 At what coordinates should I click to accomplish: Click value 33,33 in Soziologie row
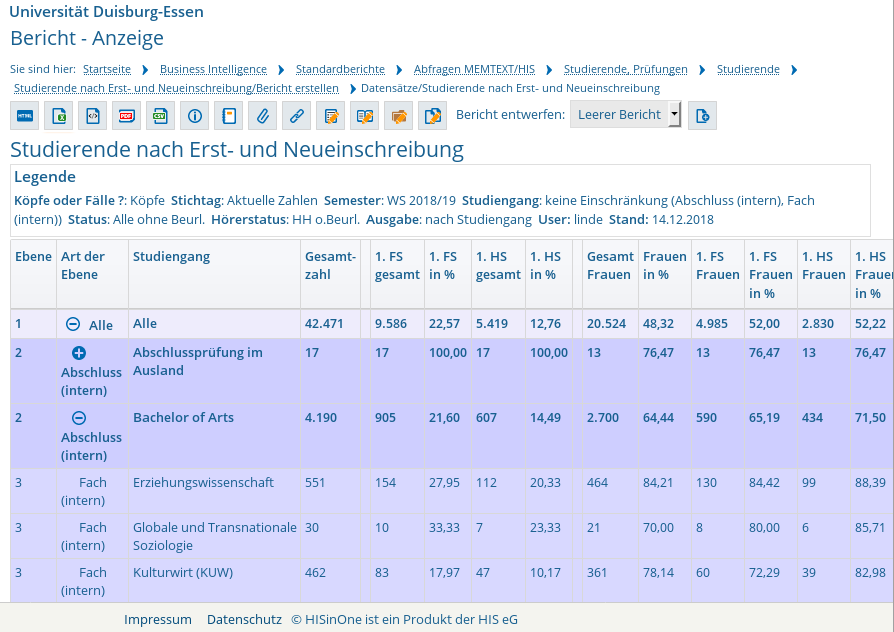click(444, 528)
